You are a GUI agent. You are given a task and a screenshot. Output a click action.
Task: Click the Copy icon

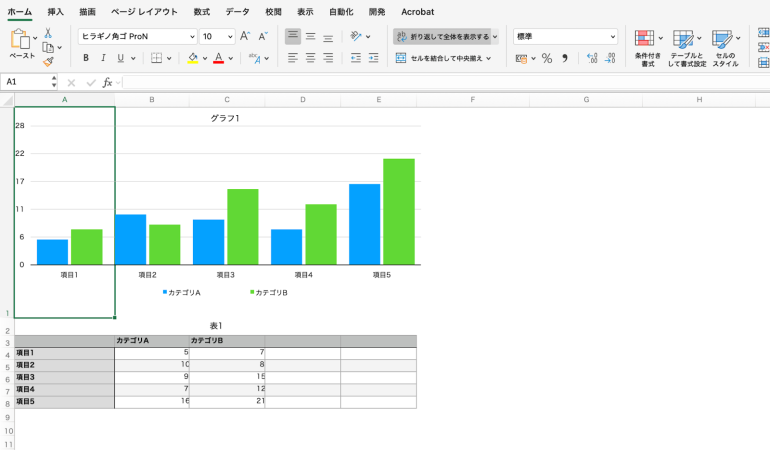coord(48,48)
